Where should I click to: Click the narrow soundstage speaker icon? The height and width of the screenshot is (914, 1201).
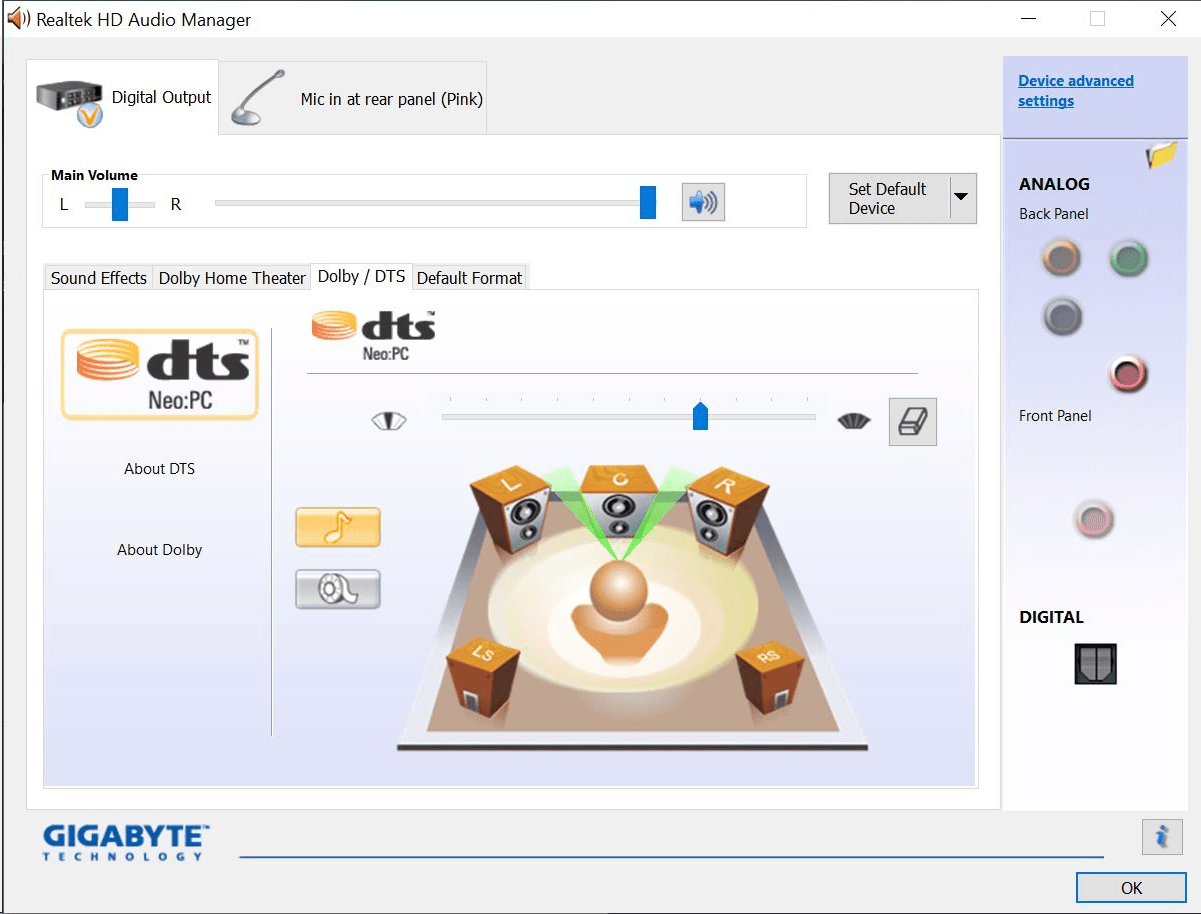tap(389, 420)
